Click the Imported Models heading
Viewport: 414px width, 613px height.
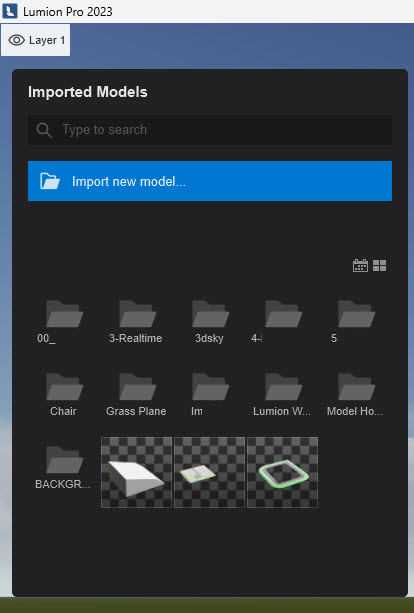click(88, 92)
